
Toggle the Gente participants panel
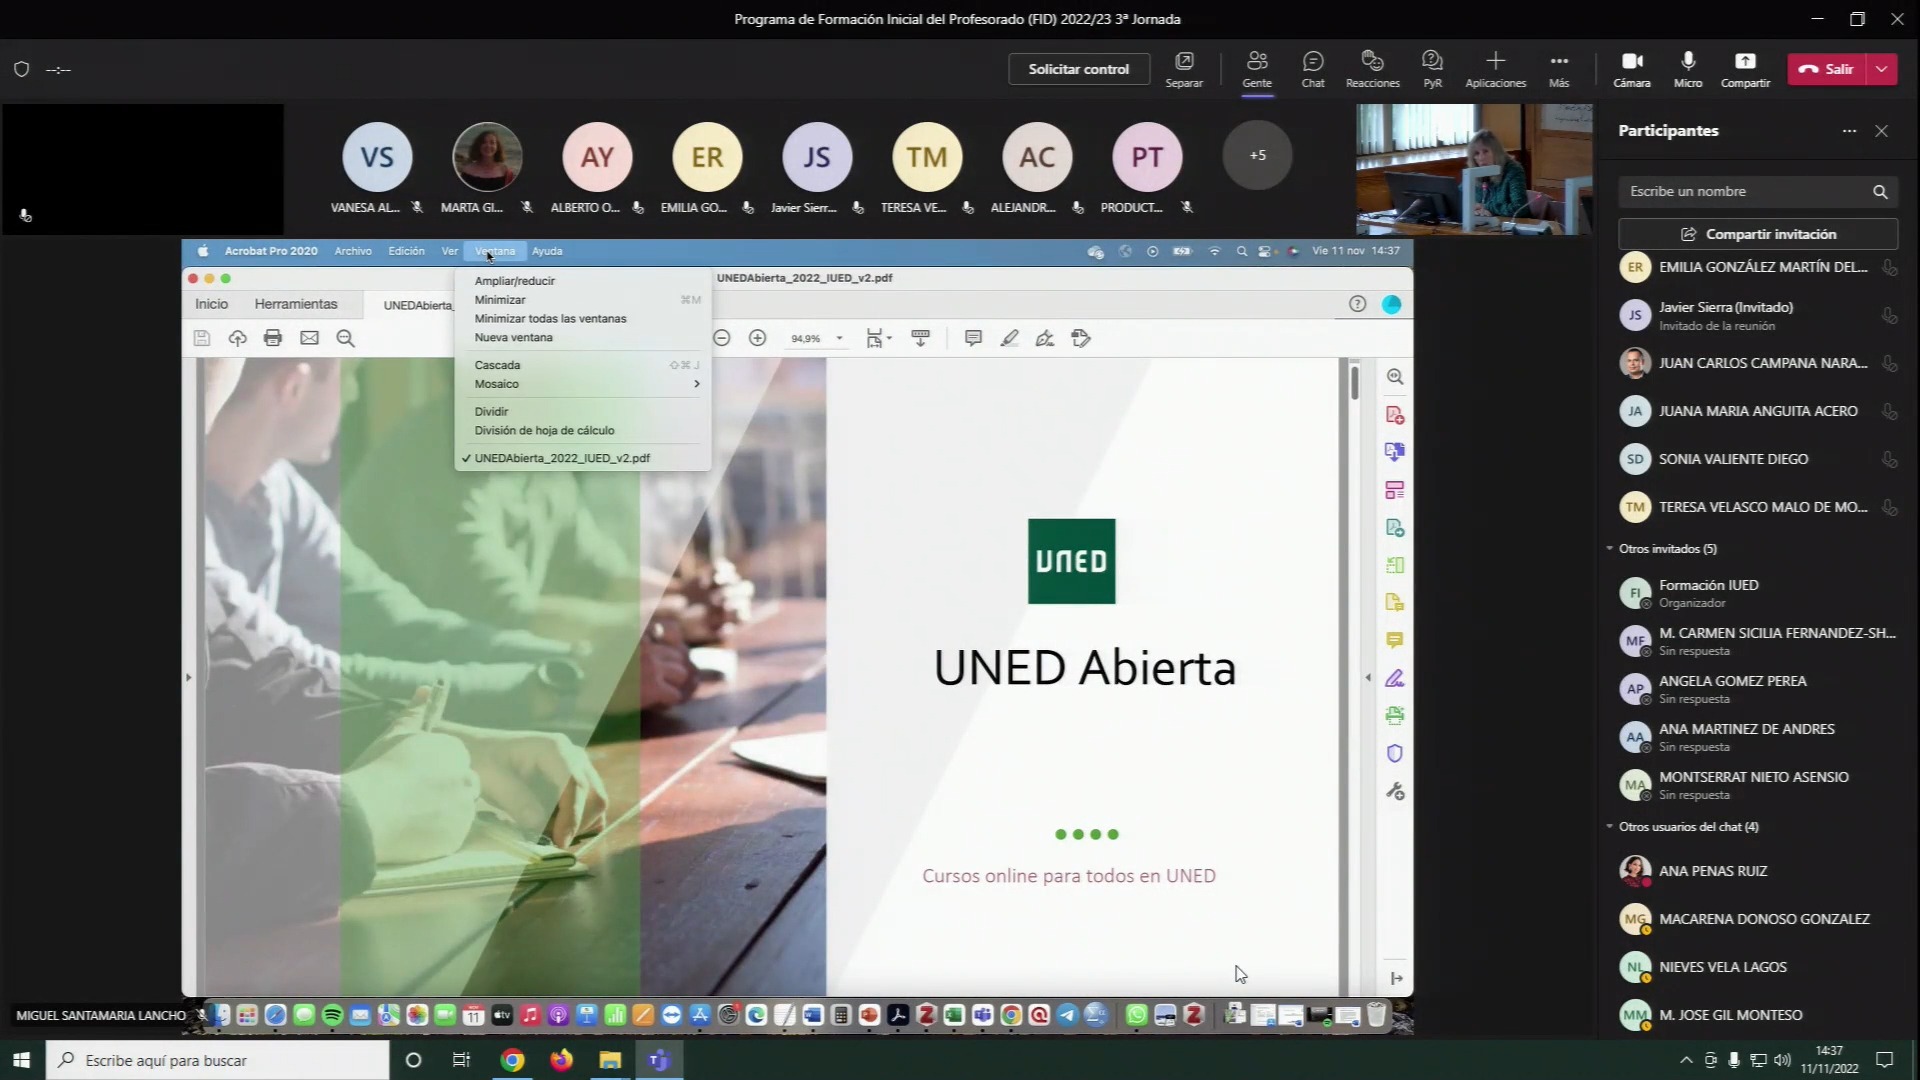(1257, 69)
